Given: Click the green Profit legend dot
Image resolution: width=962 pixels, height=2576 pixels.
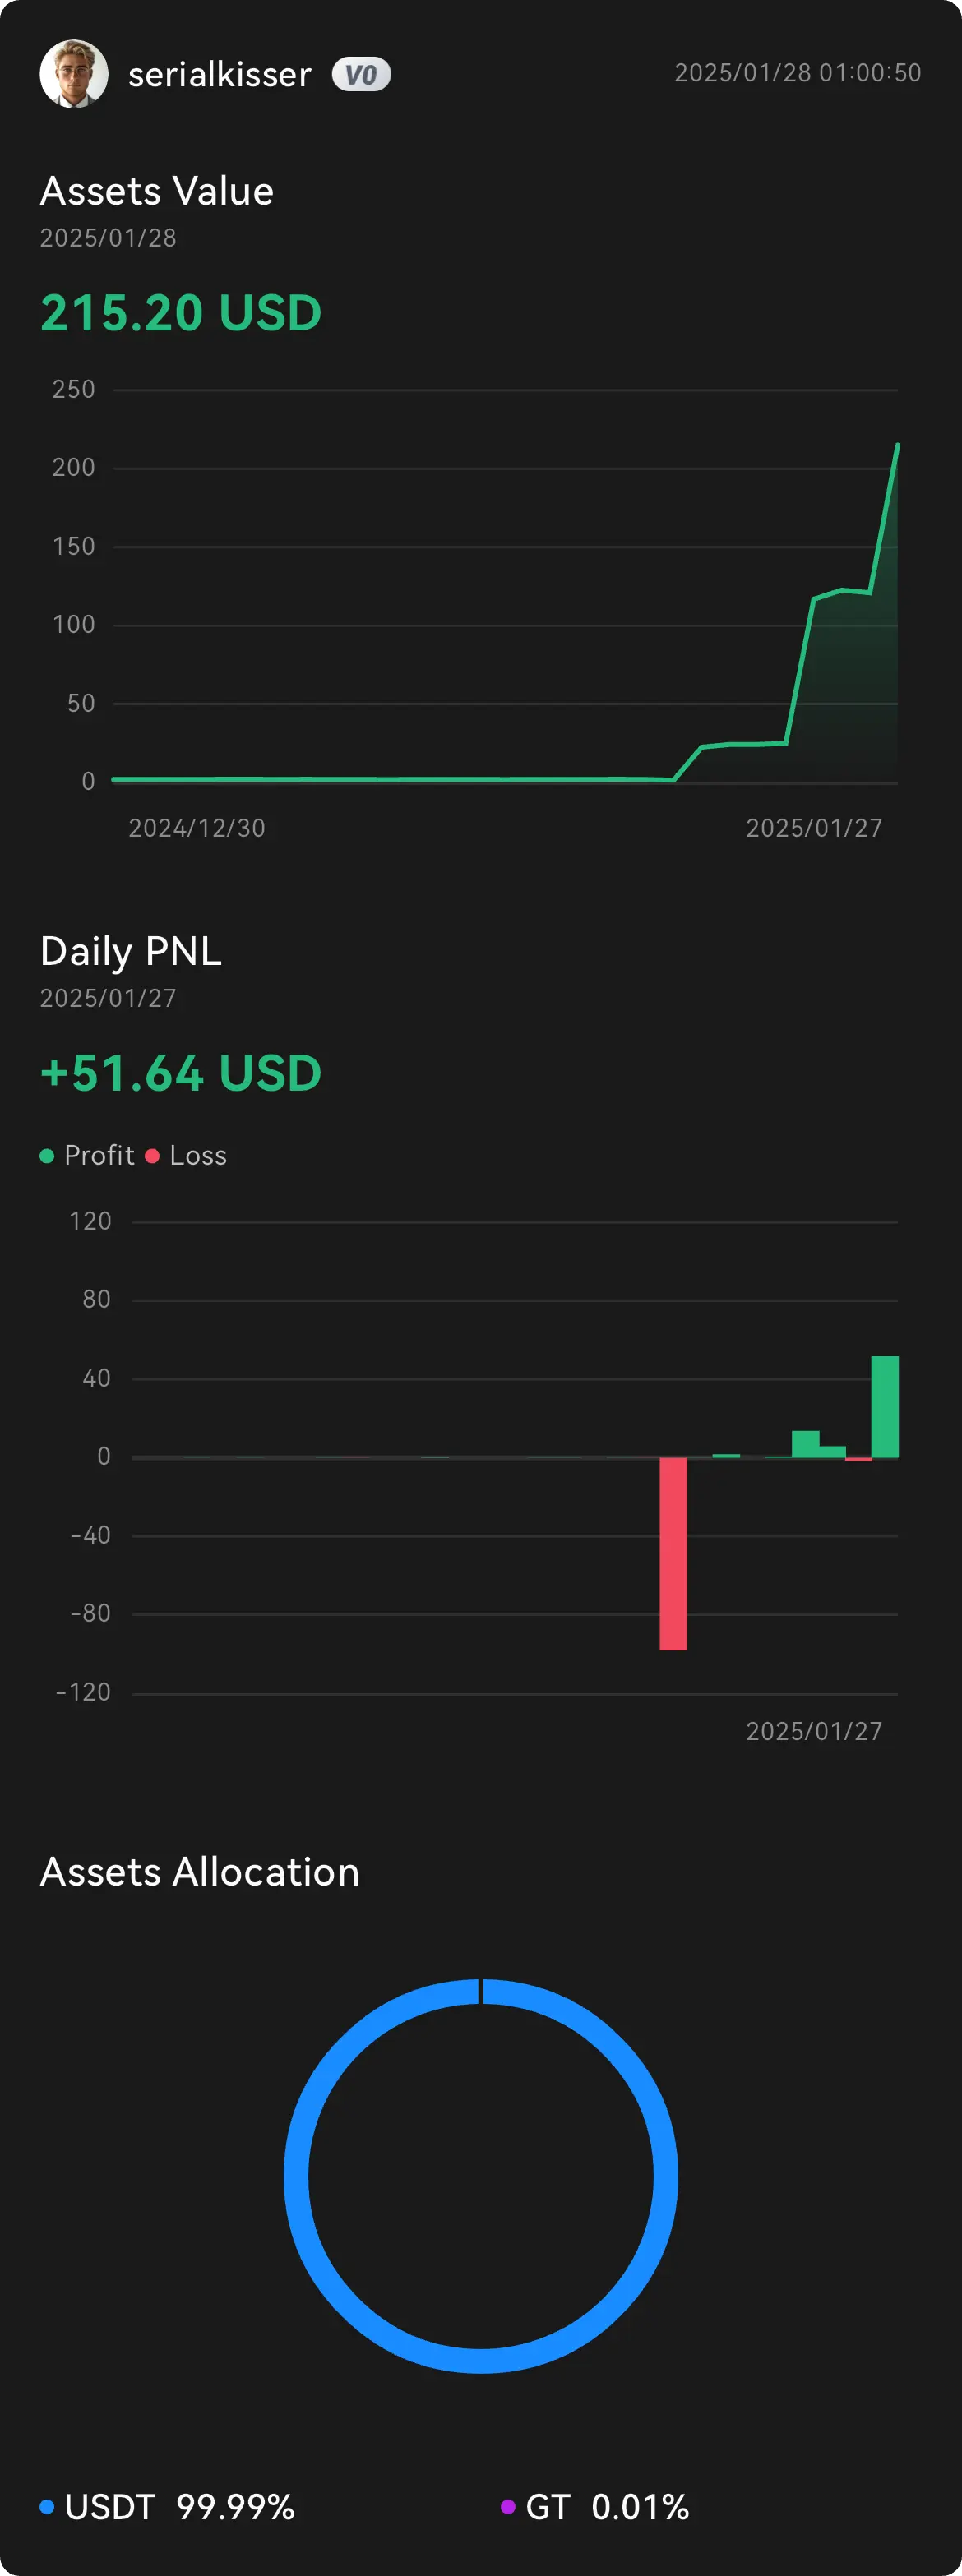Looking at the screenshot, I should (x=46, y=1156).
